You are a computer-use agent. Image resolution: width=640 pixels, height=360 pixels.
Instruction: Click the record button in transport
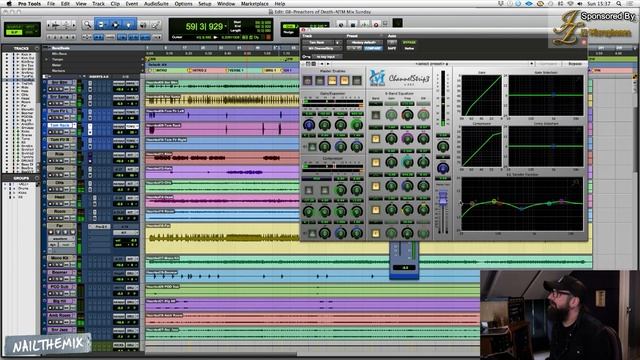pyautogui.click(x=376, y=24)
